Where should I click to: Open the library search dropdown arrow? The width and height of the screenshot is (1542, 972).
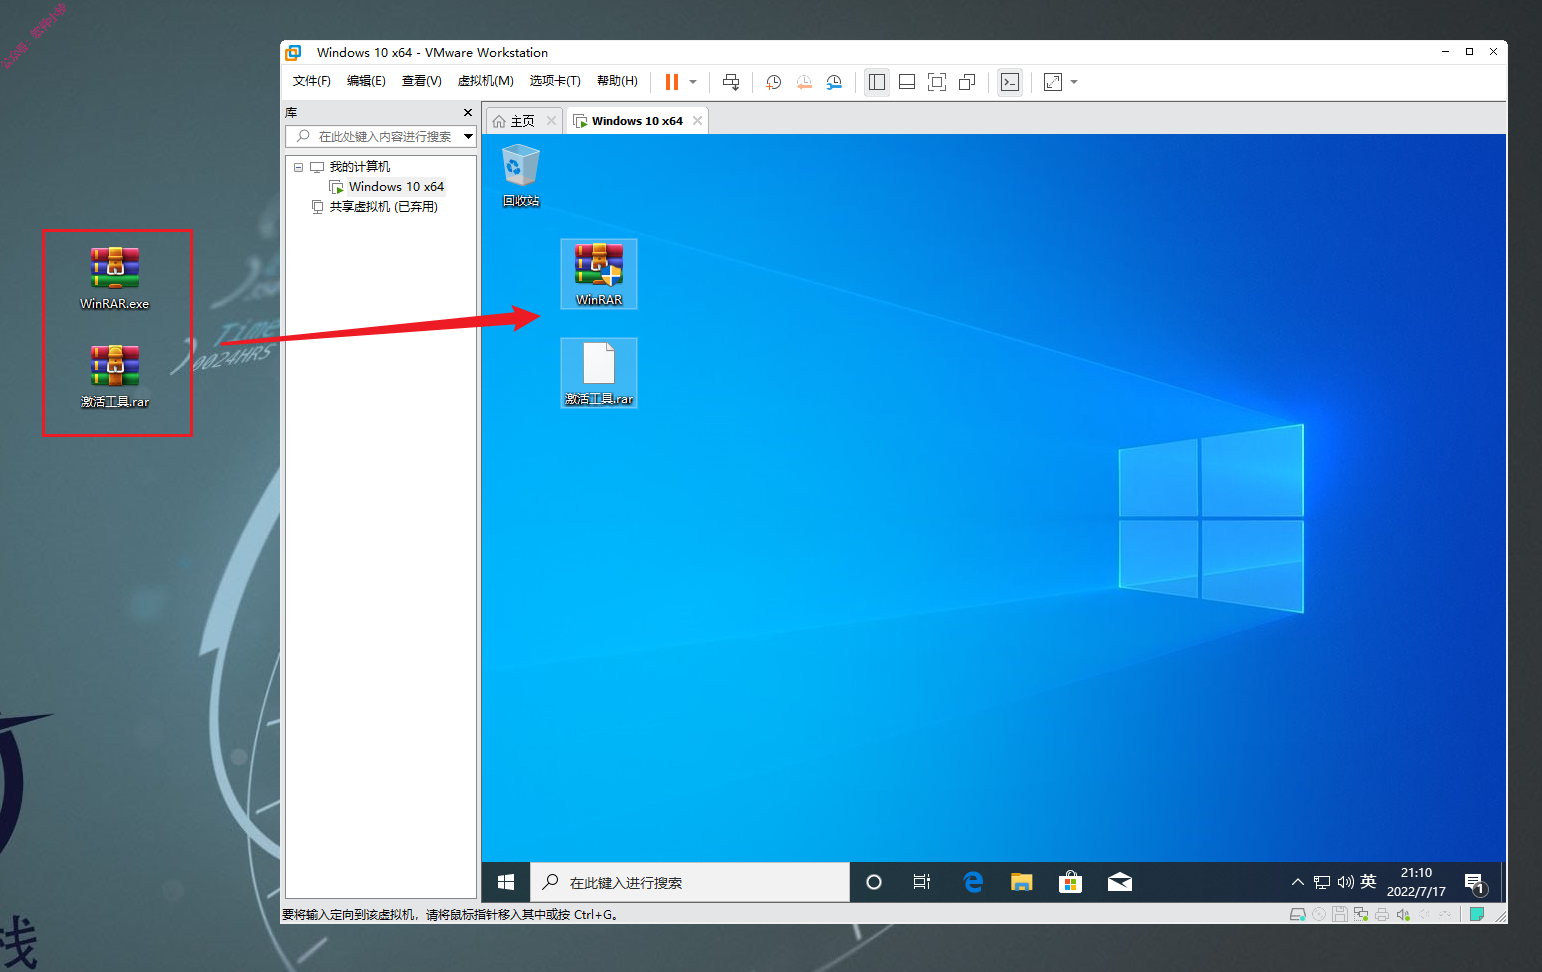pos(468,136)
